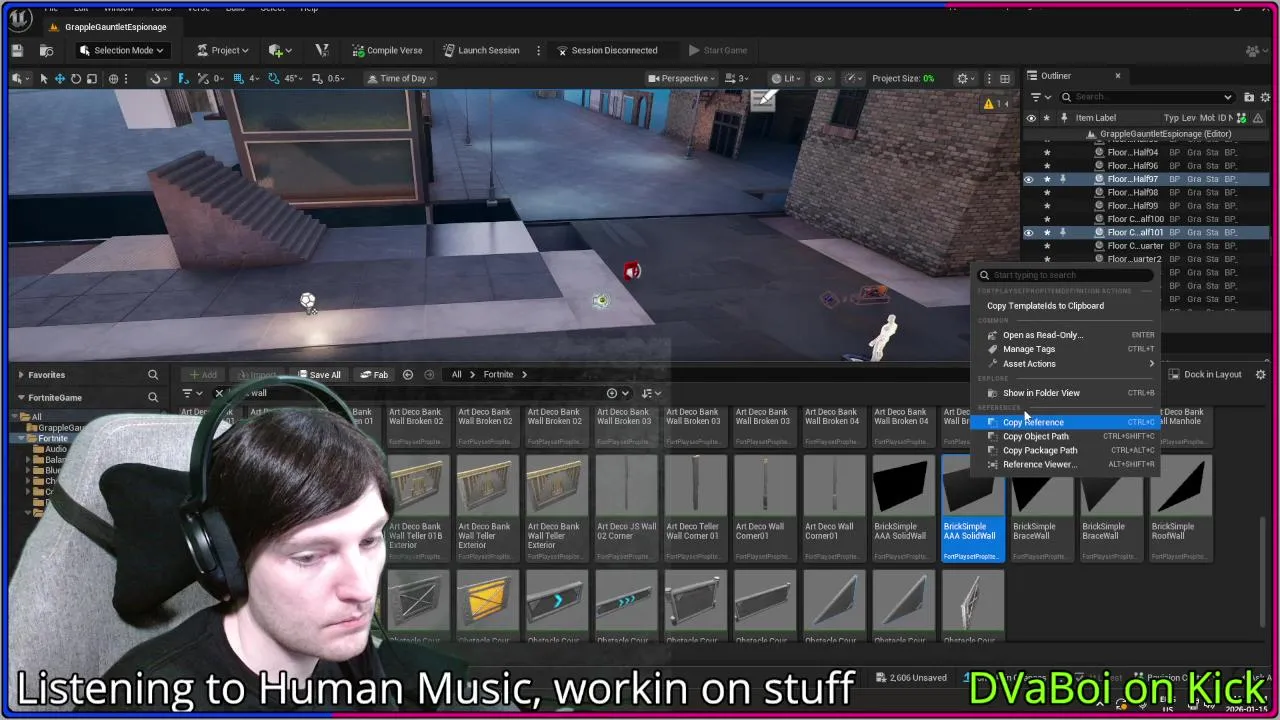Collapse the FortniteGame tree section
Screen dimensions: 1280x720
(21, 397)
